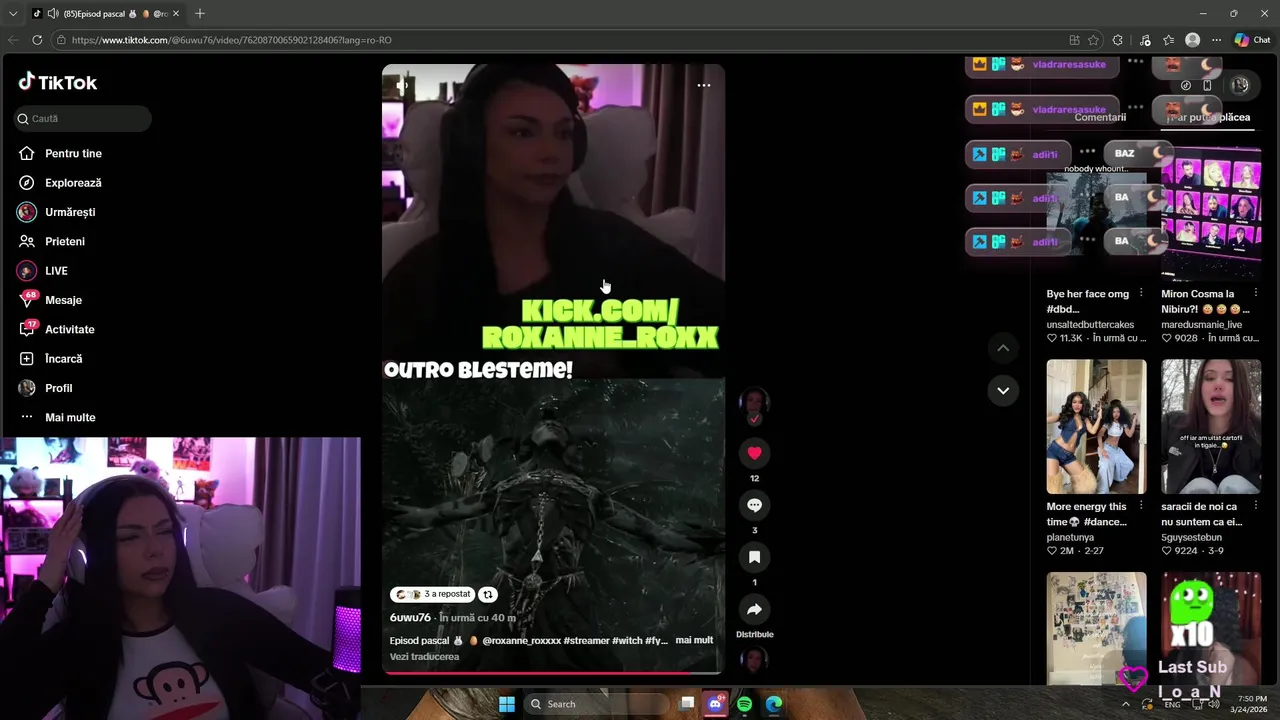Open options for 'Bye her face omg'

point(1141,294)
